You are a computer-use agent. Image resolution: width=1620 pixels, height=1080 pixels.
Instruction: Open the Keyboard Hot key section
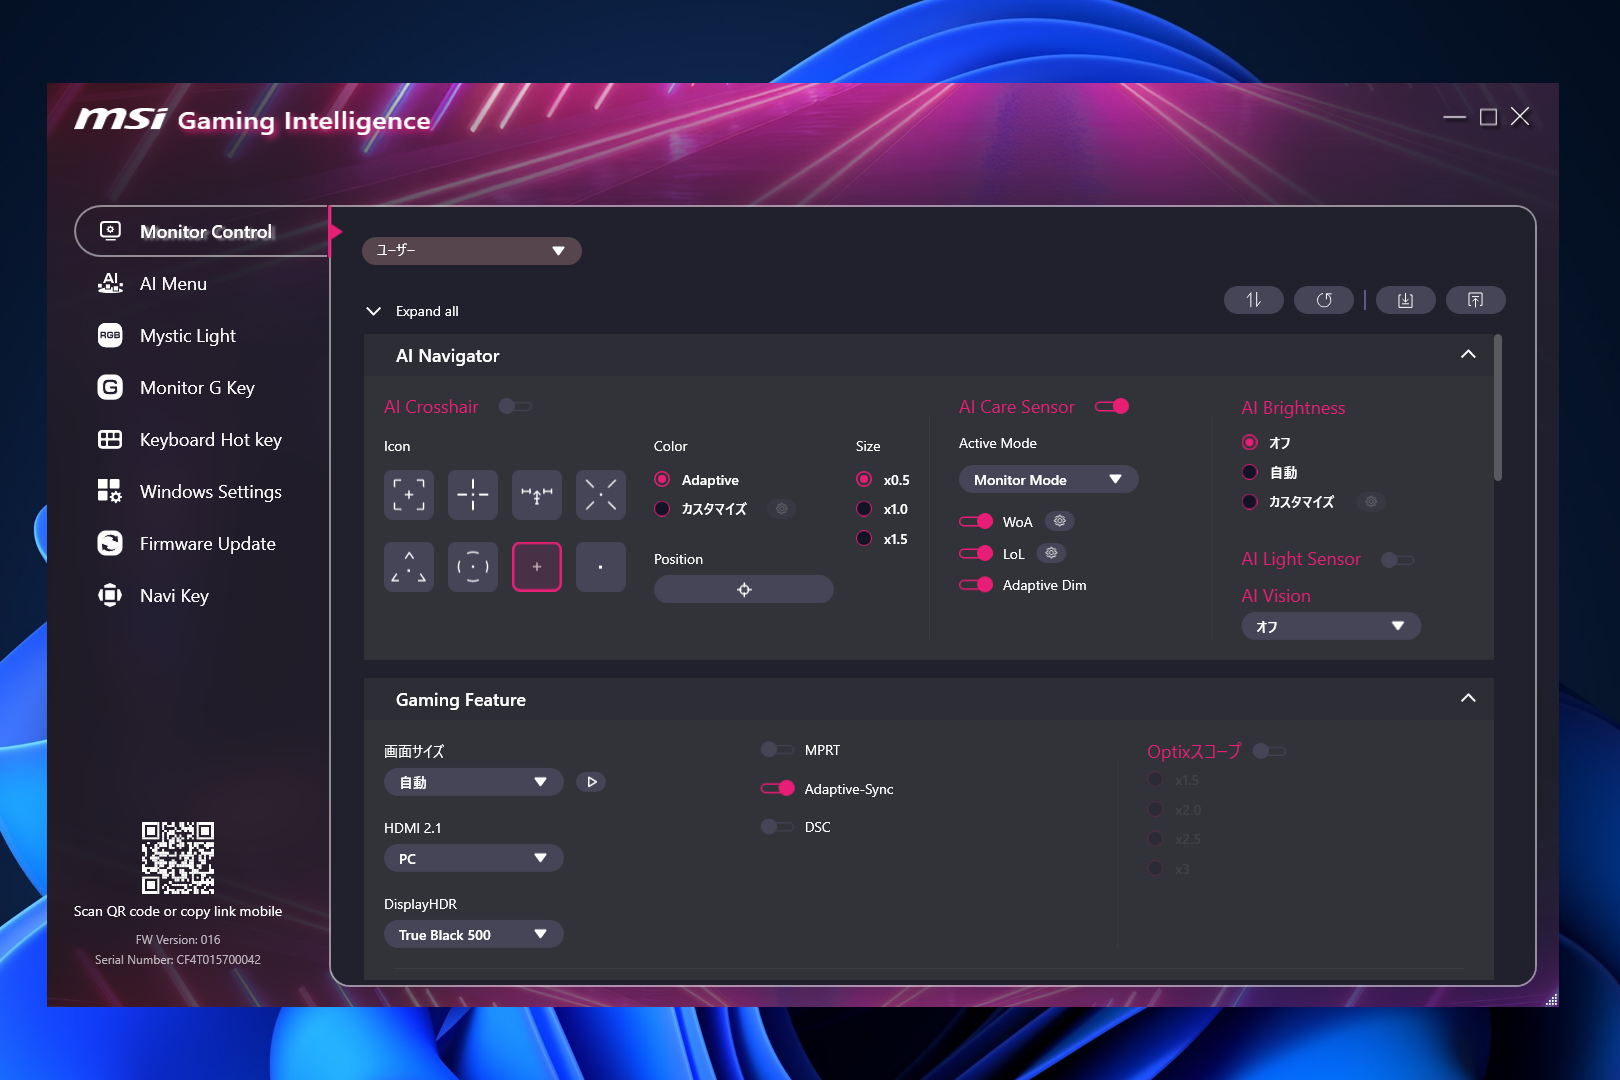[209, 439]
